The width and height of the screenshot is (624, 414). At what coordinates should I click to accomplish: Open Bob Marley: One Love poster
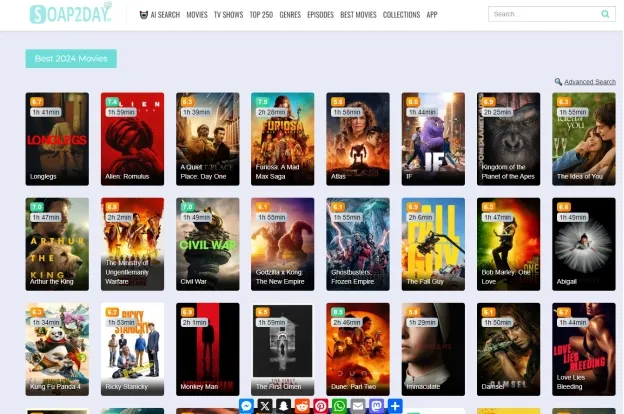point(509,244)
